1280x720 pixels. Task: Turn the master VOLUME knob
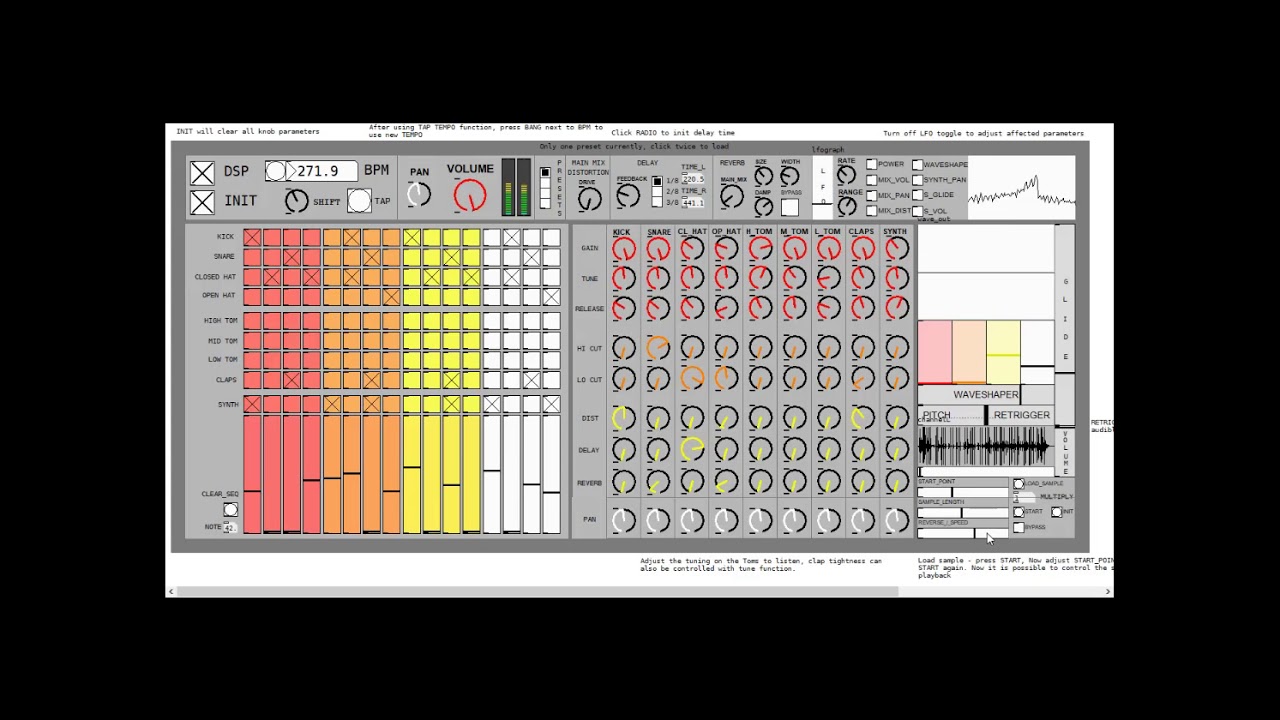tap(469, 196)
